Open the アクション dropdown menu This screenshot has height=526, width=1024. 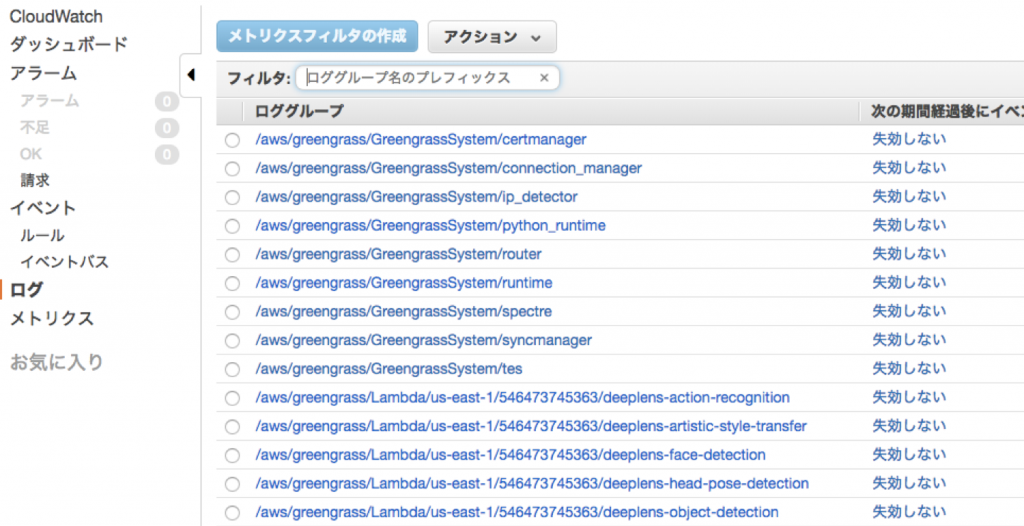click(x=492, y=37)
